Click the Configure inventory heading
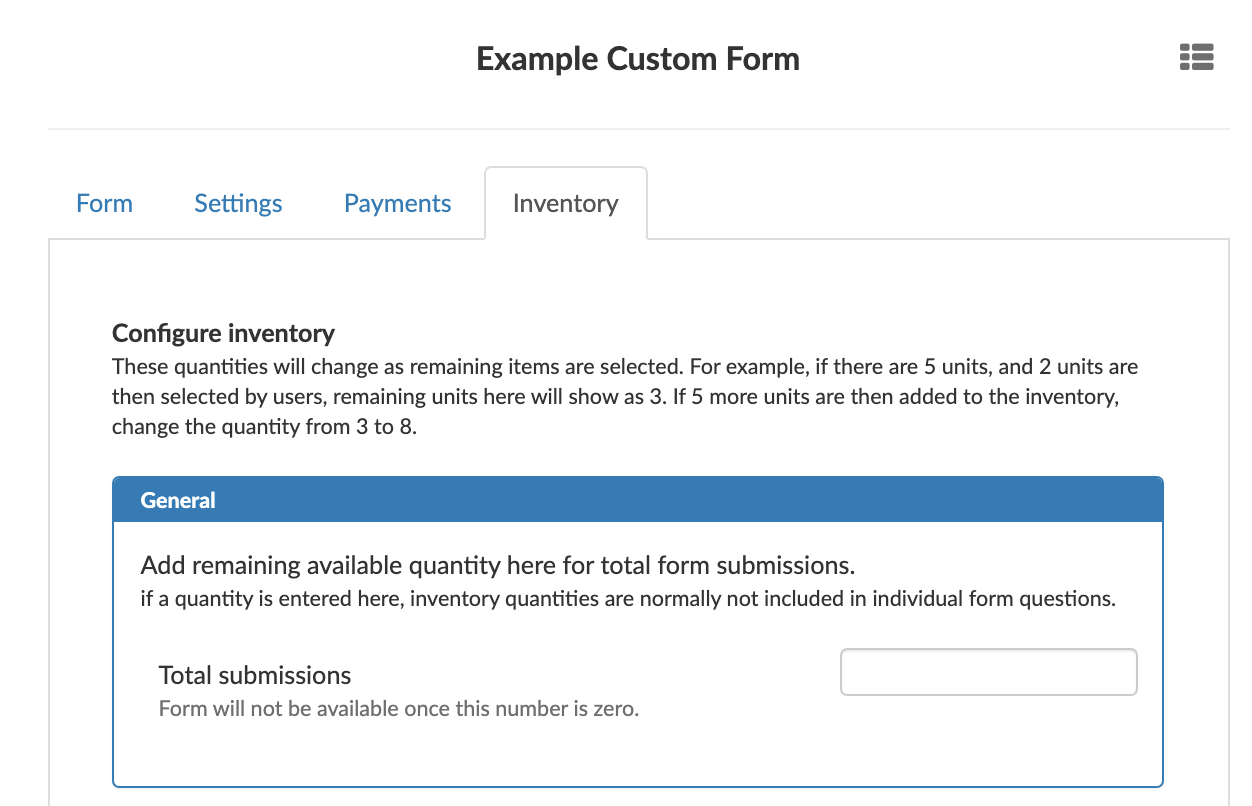The image size is (1252, 806). (223, 333)
